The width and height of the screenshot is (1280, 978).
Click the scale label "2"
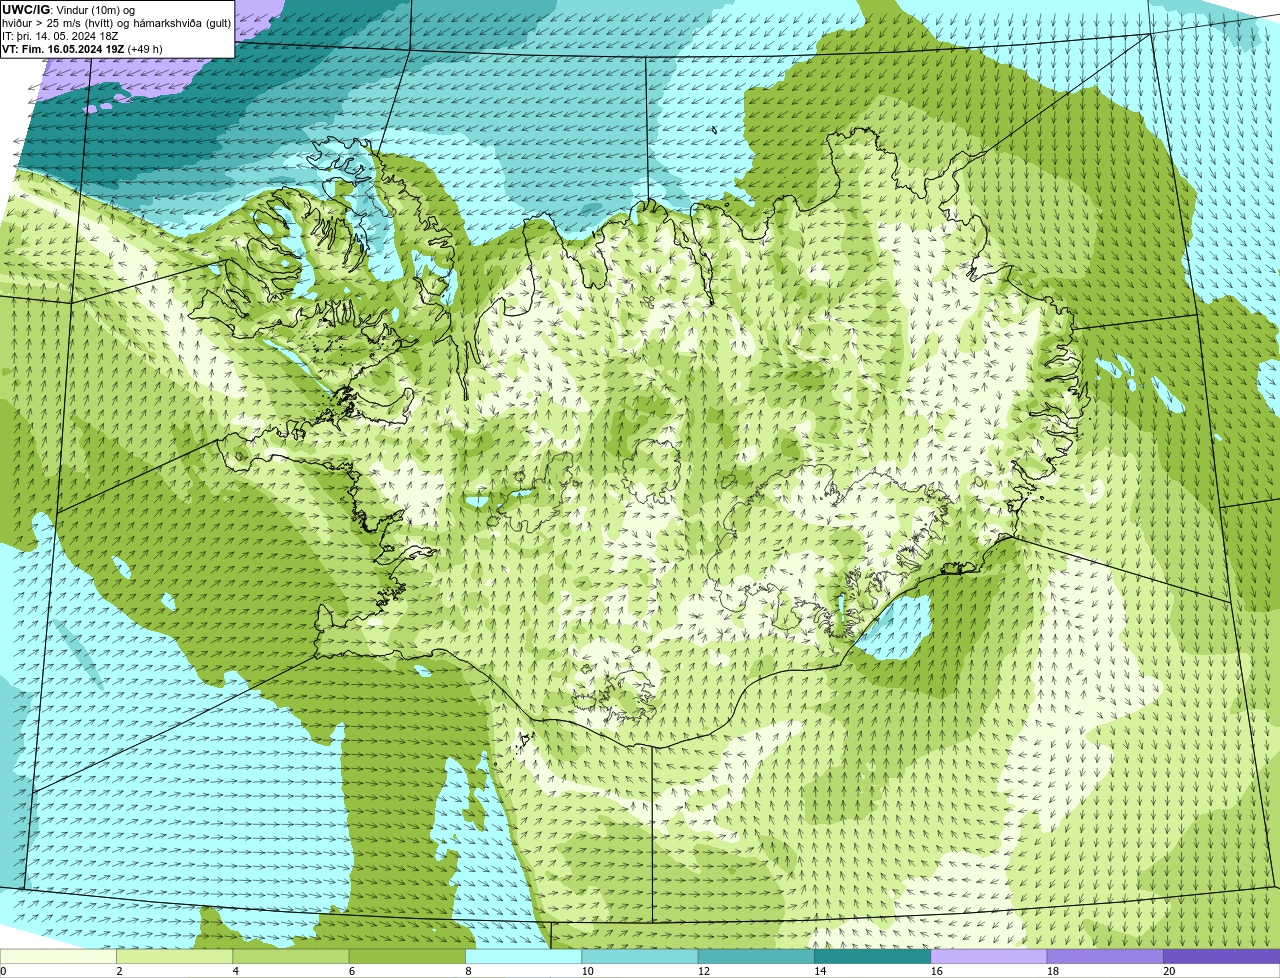pyautogui.click(x=119, y=971)
